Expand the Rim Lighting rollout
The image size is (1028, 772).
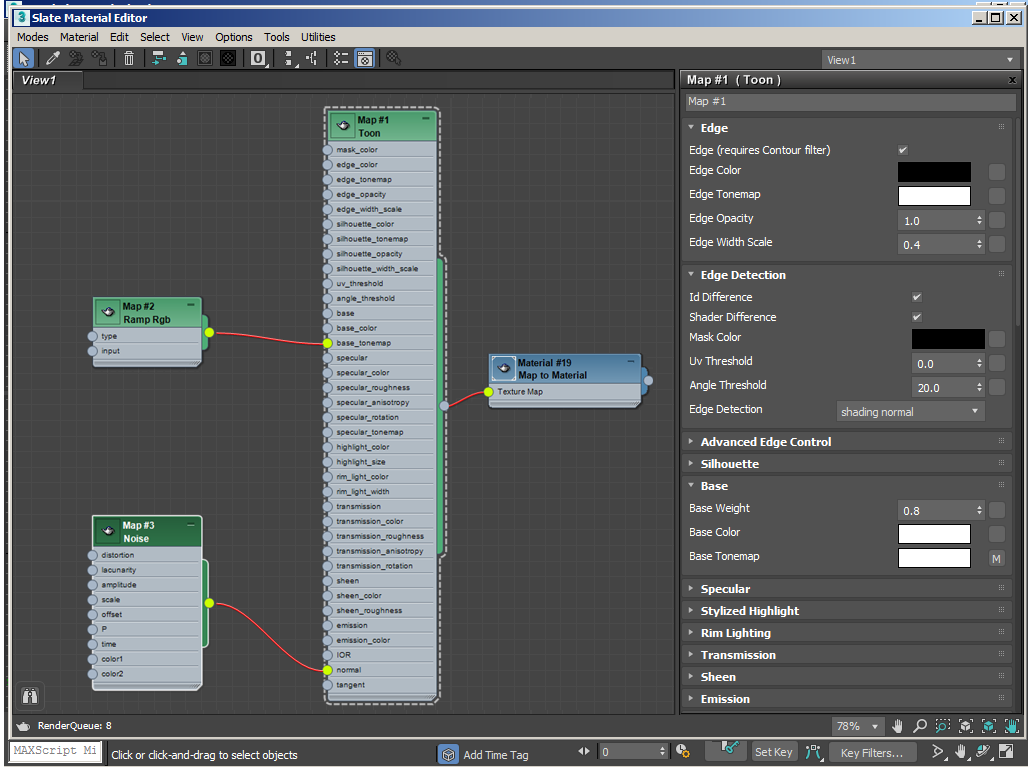coord(736,632)
